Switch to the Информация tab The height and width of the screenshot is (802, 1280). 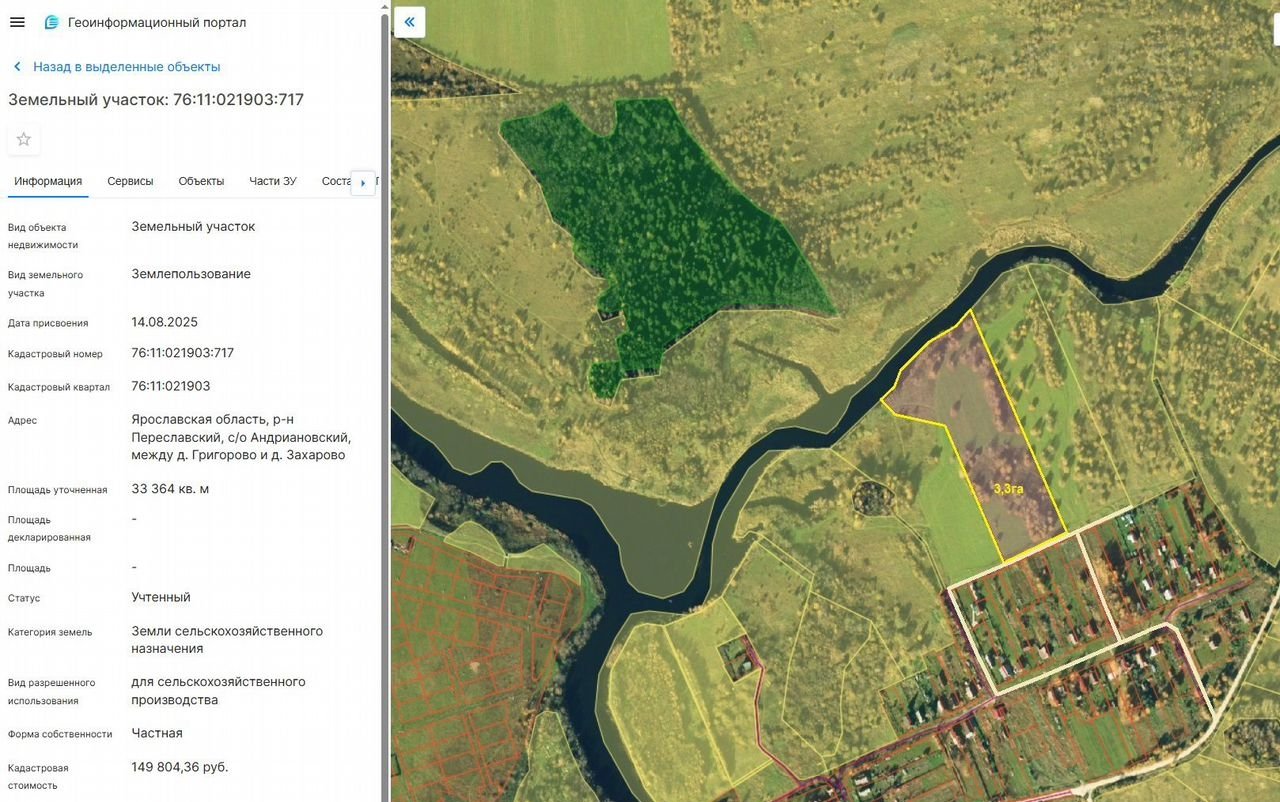click(48, 181)
